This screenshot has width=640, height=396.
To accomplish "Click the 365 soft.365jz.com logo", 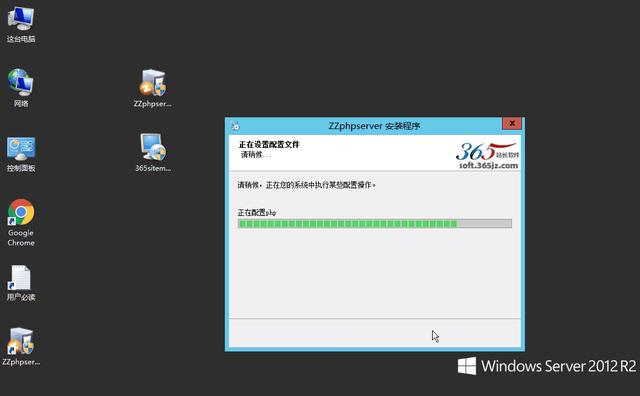I will [487, 156].
